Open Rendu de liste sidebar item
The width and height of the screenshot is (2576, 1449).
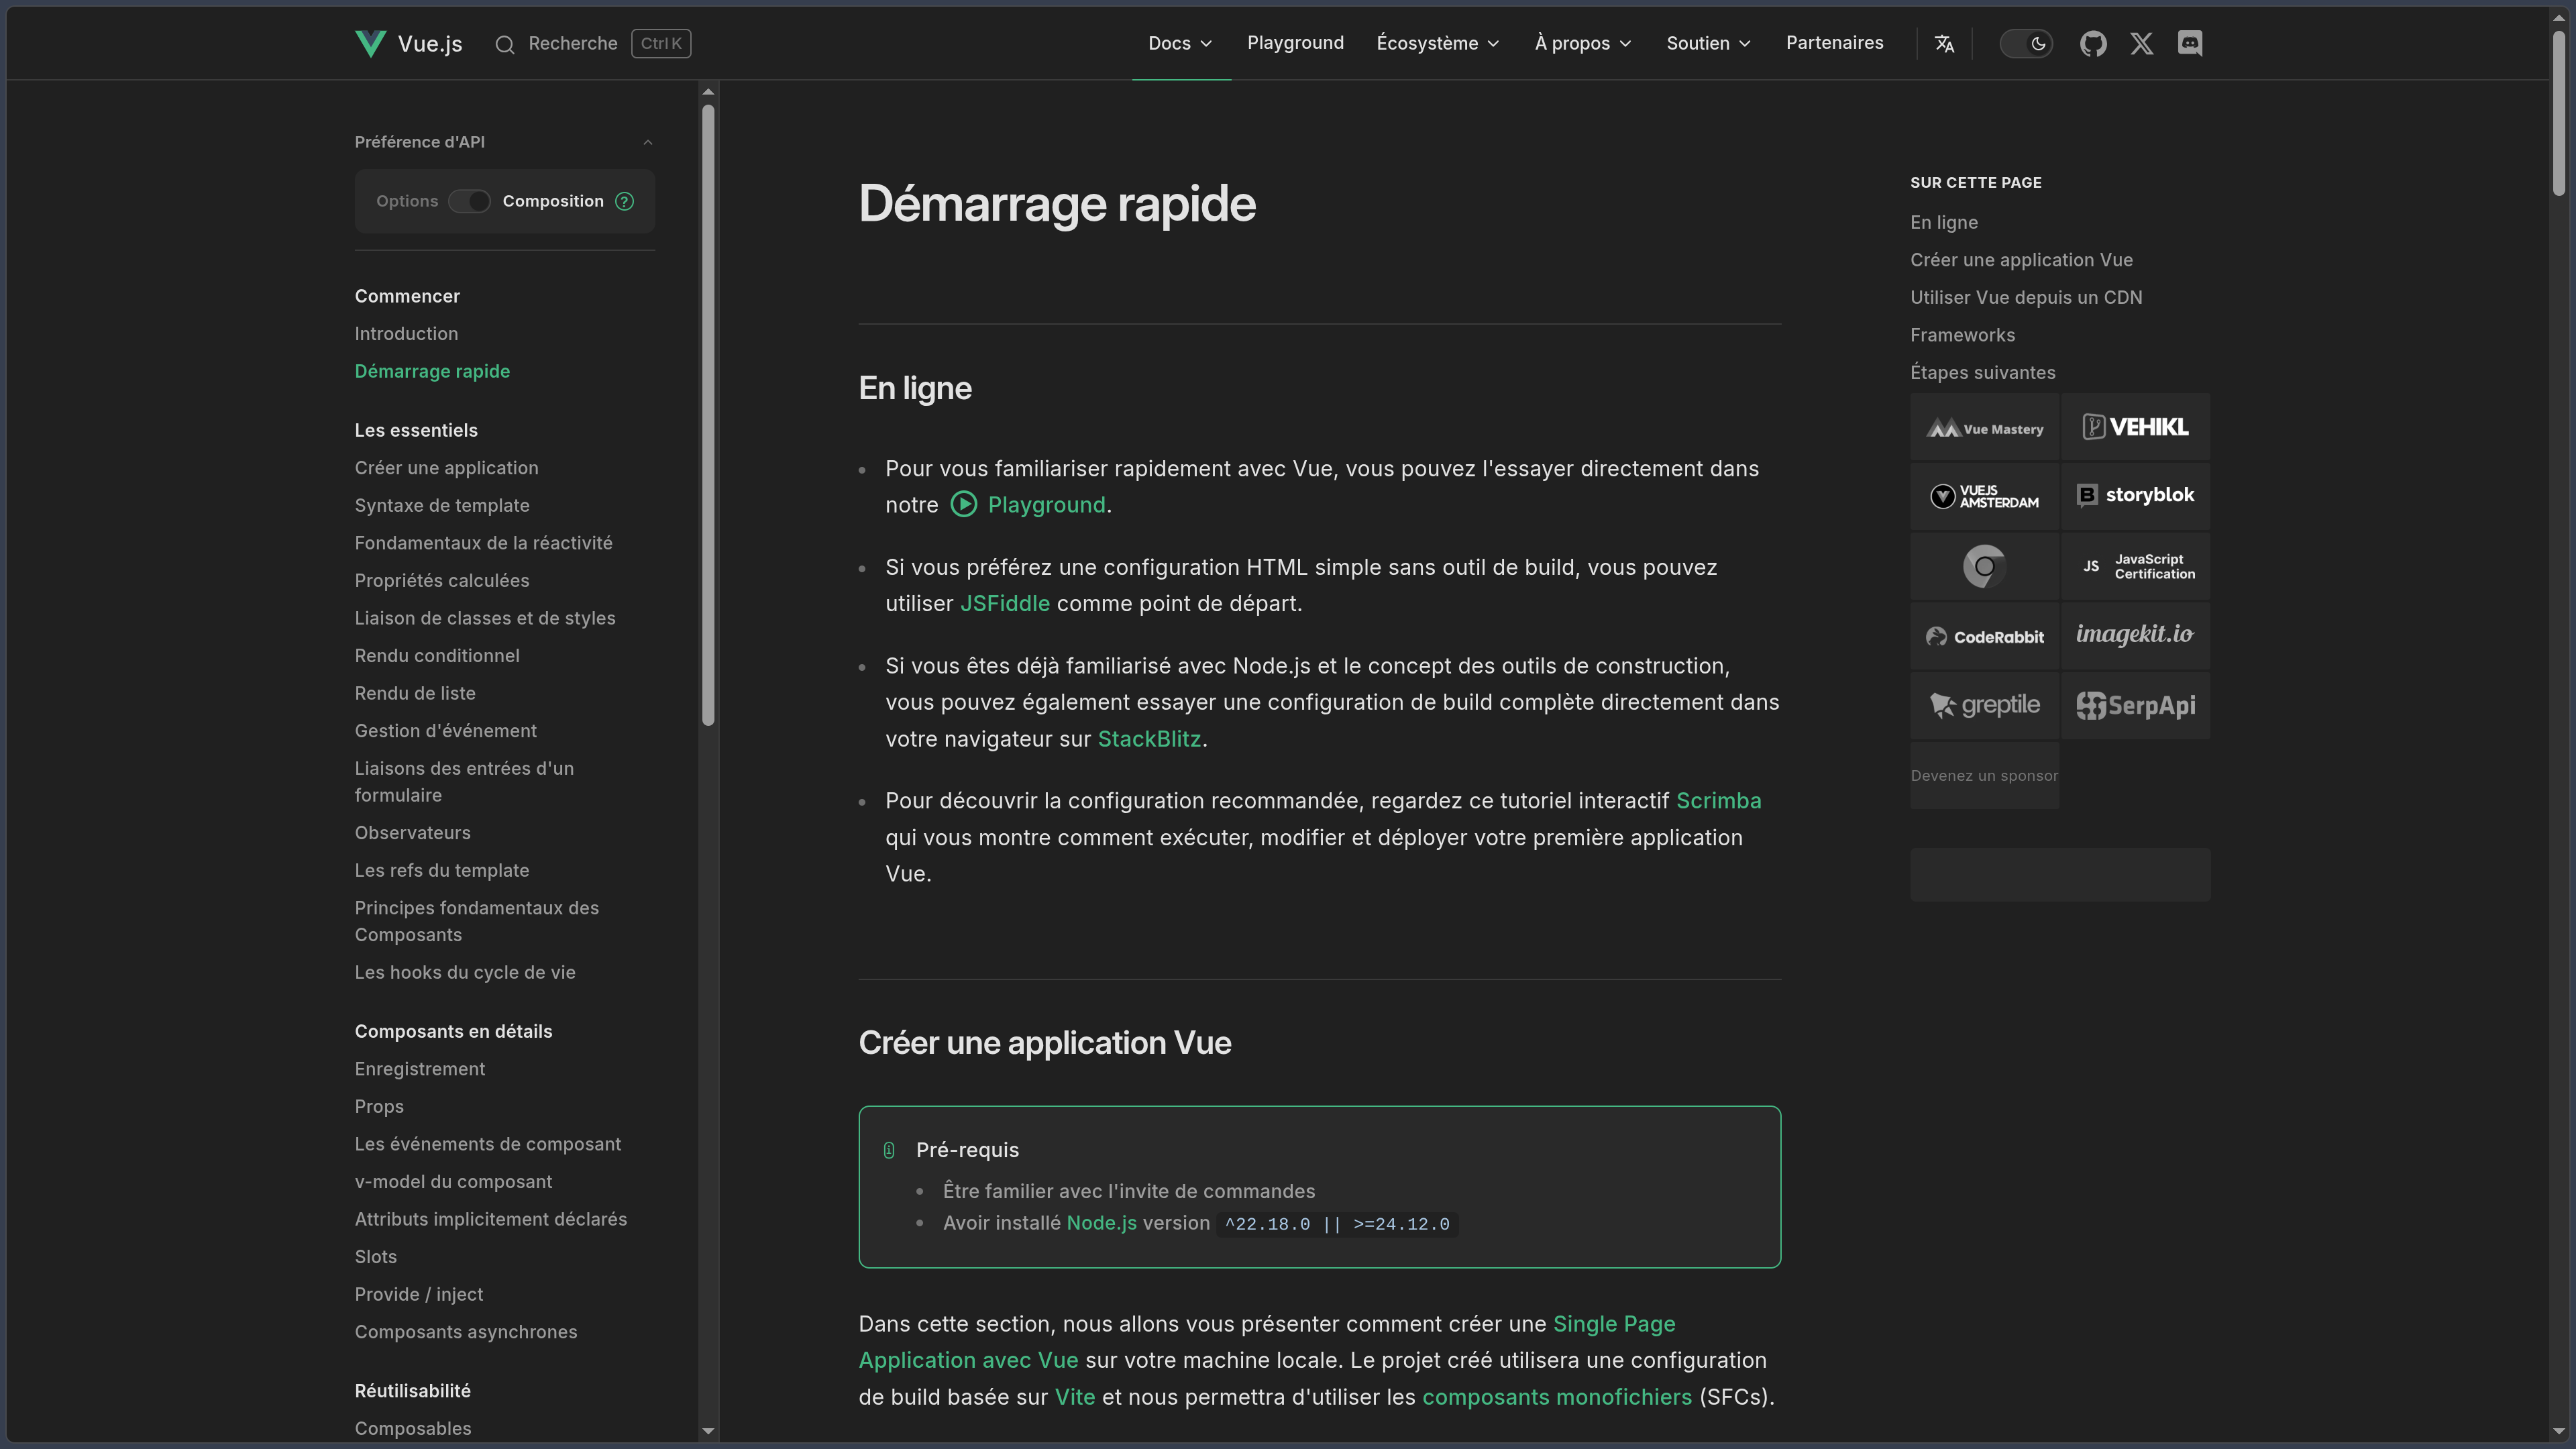[x=415, y=694]
